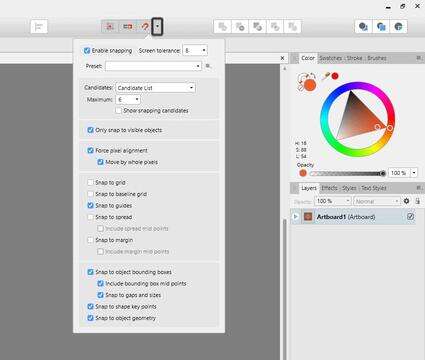The height and width of the screenshot is (360, 425).
Task: Switch to the Effects tab
Action: tap(329, 188)
